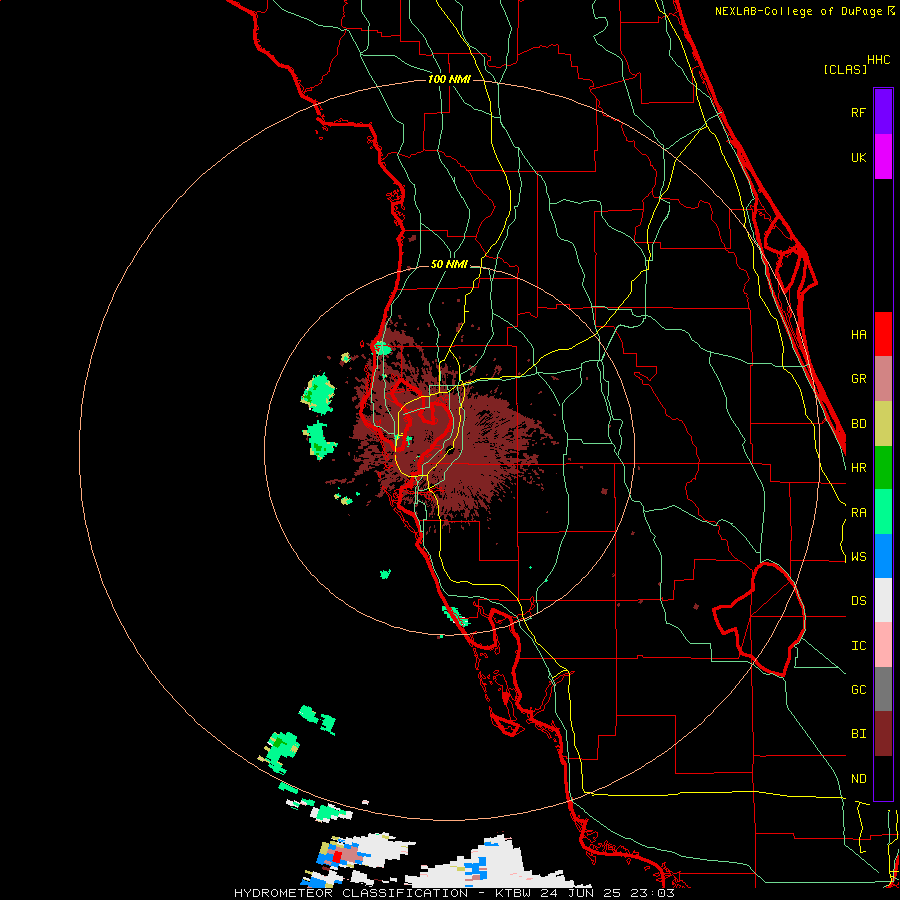The height and width of the screenshot is (900, 900).
Task: Click the [CLAS] legend header text
Action: (x=845, y=69)
